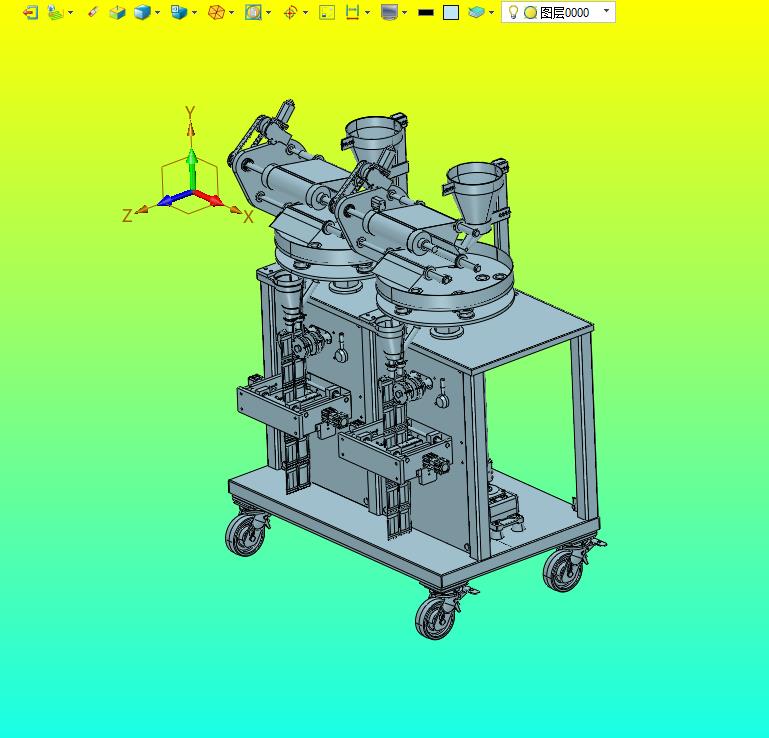Click the gray monitor display icon
This screenshot has height=738, width=769.
point(389,12)
